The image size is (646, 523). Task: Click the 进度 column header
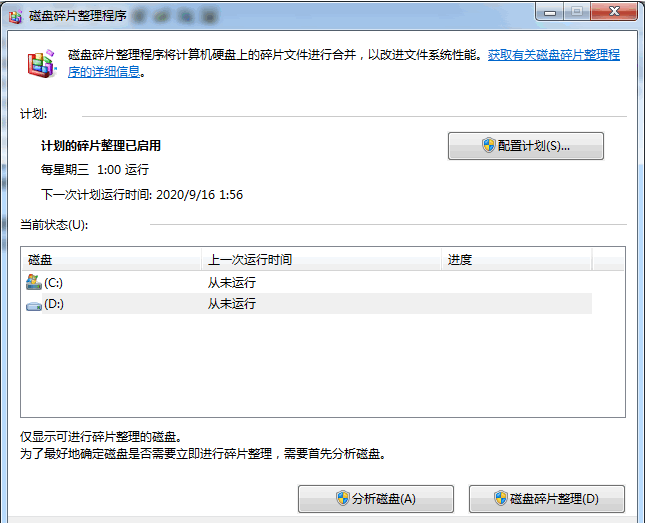click(x=515, y=260)
